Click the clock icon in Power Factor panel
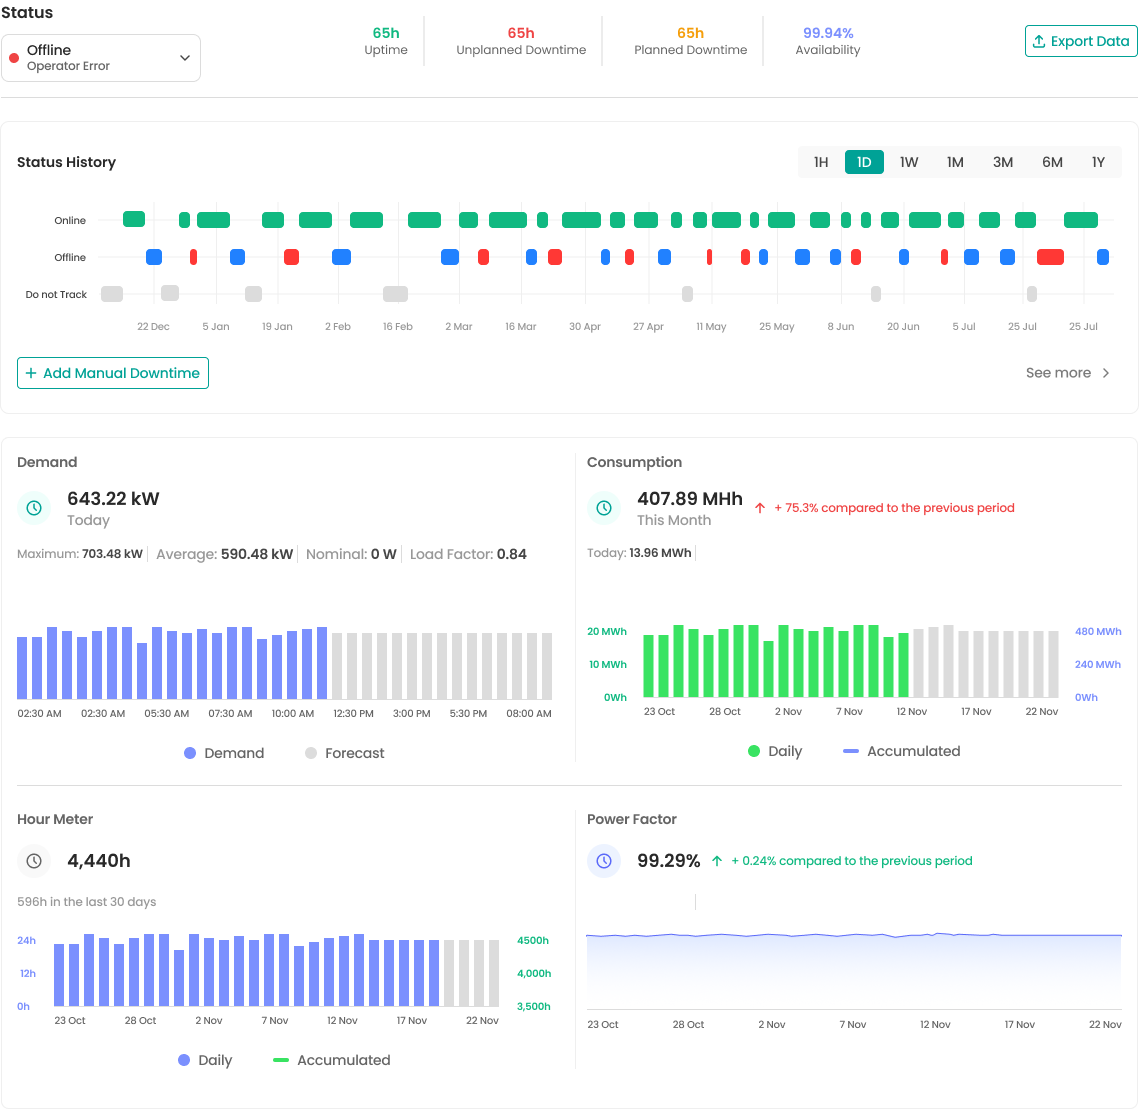 (x=604, y=861)
